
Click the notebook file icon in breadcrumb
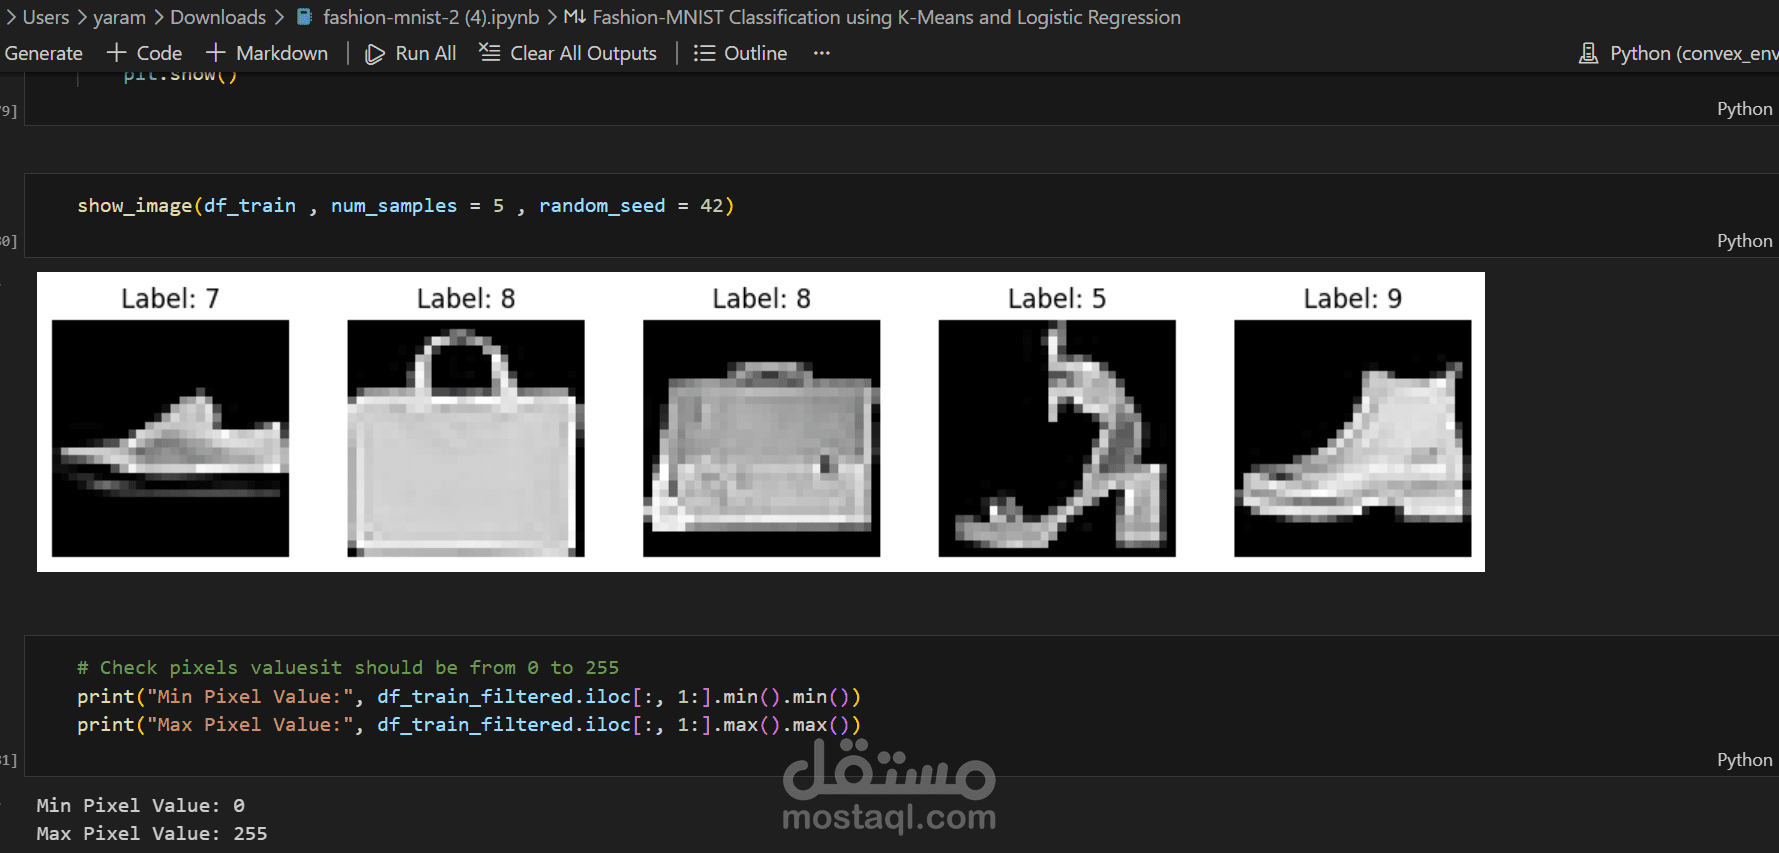(x=305, y=17)
